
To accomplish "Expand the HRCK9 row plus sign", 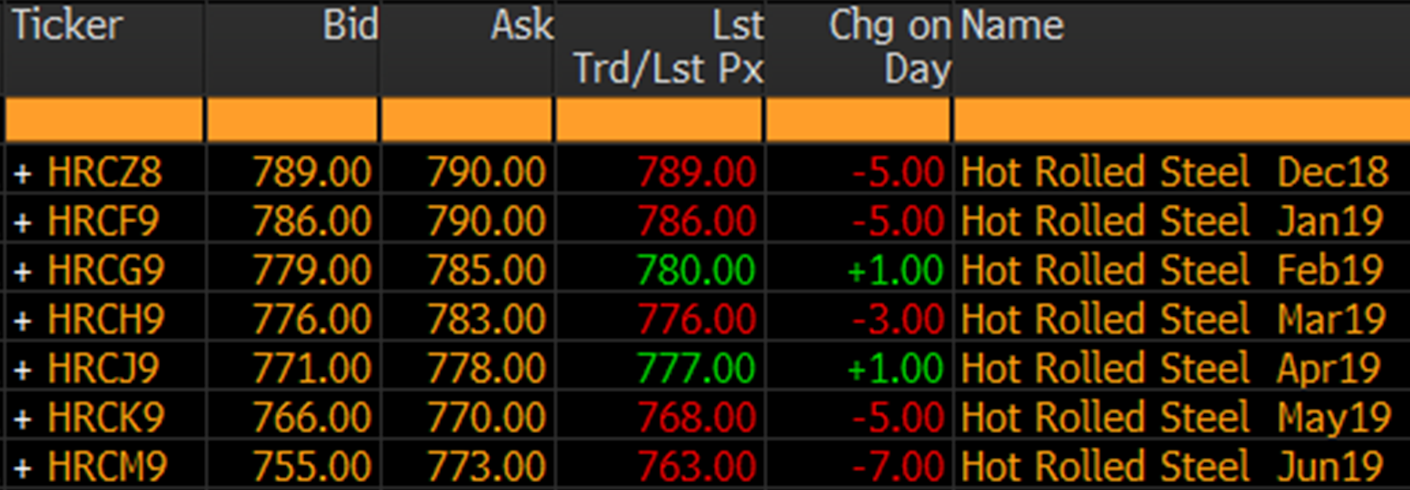I will pos(22,417).
